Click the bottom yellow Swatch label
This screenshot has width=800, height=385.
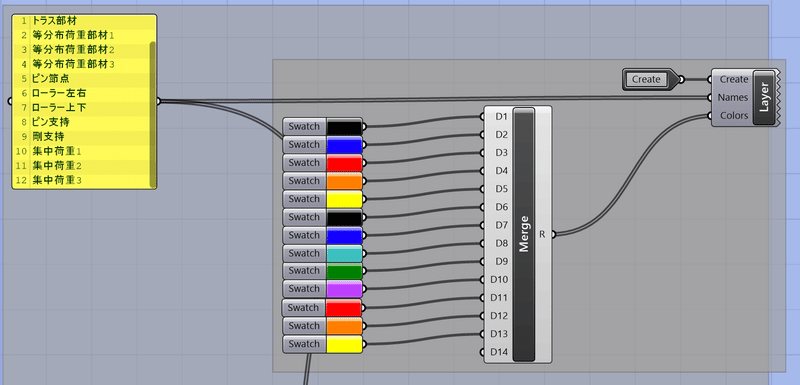[x=304, y=344]
